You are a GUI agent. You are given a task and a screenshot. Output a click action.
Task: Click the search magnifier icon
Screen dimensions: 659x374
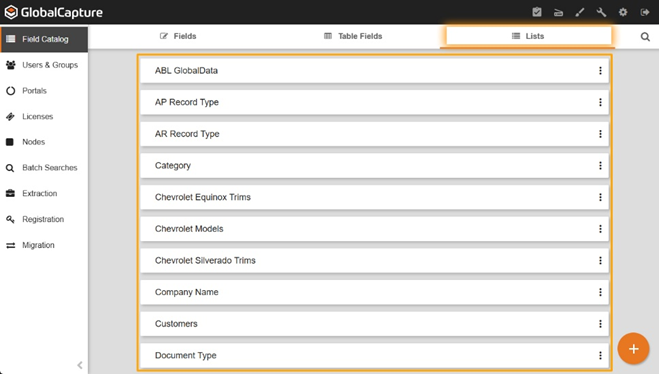645,37
